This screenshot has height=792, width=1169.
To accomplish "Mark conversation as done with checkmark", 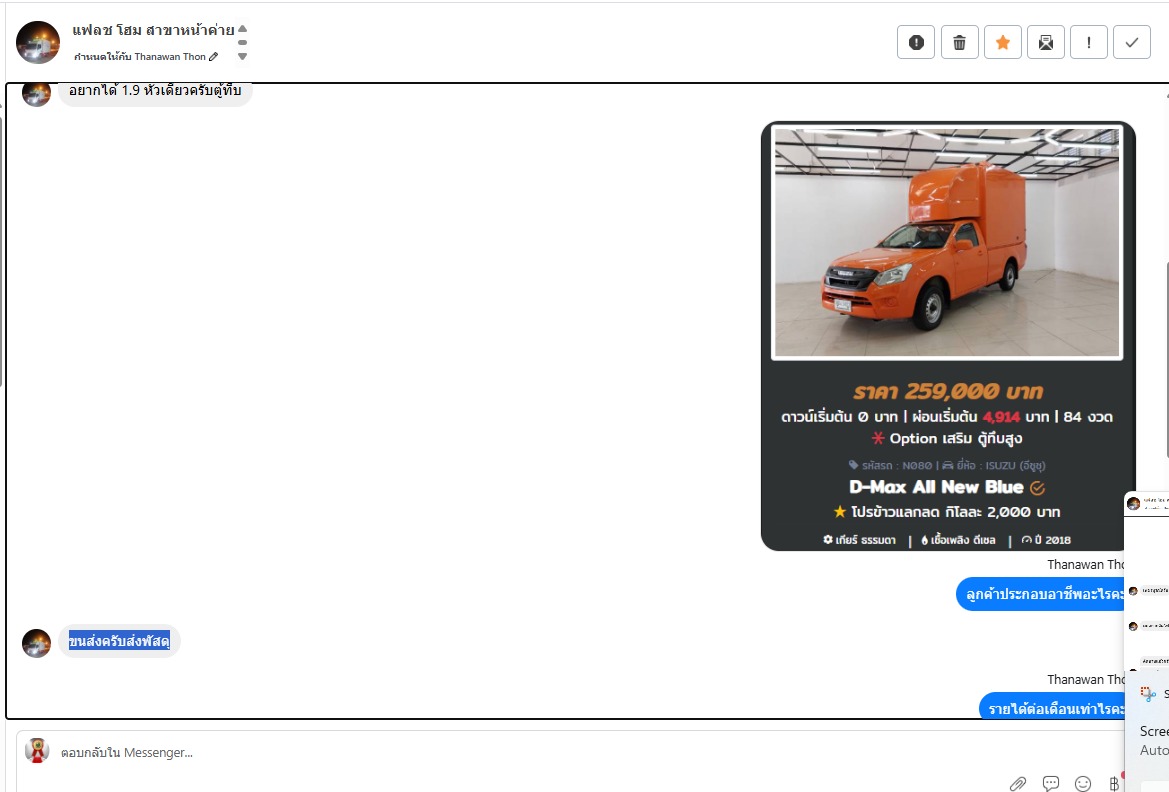I will pos(1132,43).
